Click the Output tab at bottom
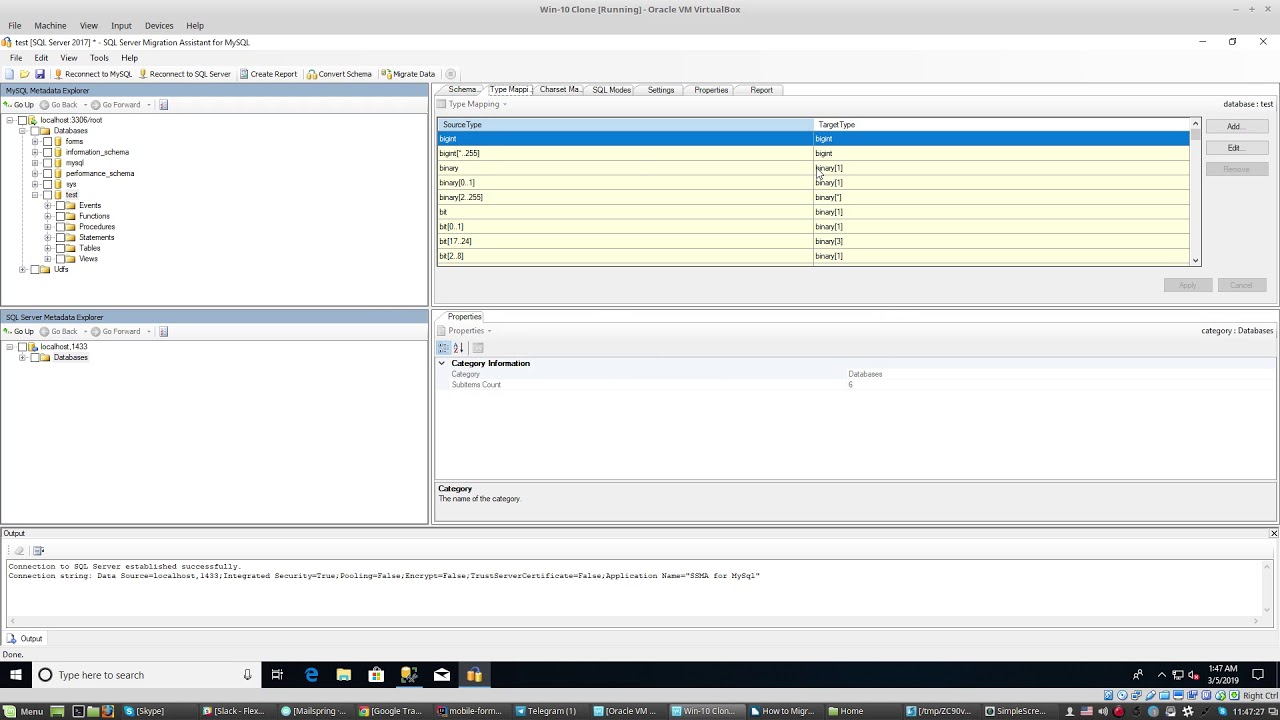Screen dimensions: 1280x720 coord(25,639)
